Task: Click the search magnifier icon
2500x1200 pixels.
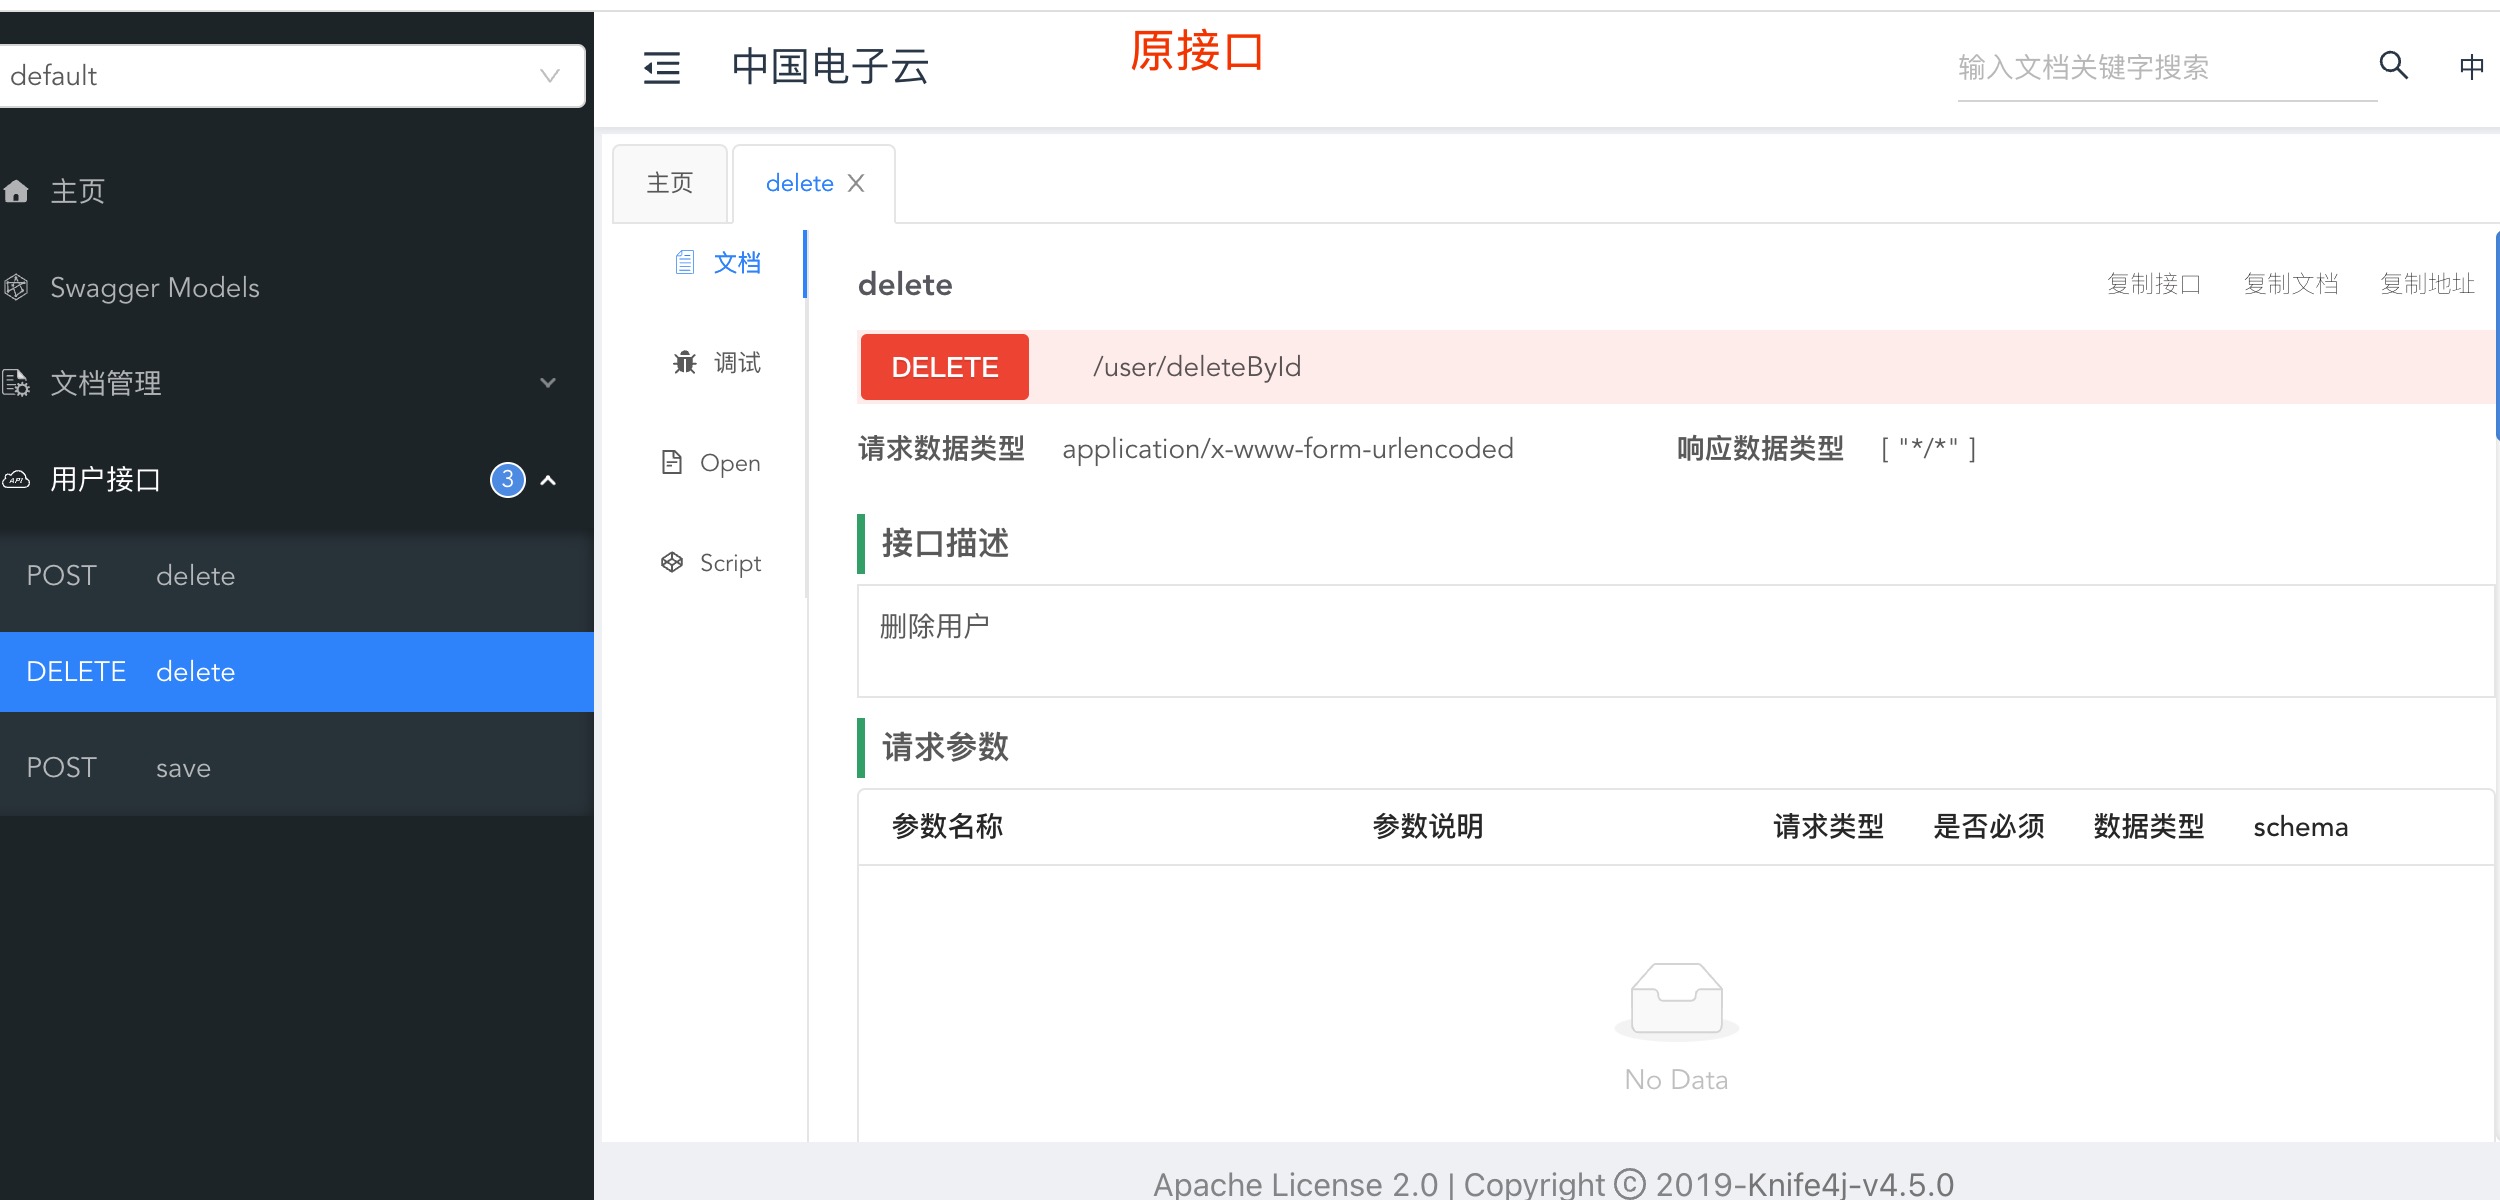Action: pyautogui.click(x=2393, y=66)
